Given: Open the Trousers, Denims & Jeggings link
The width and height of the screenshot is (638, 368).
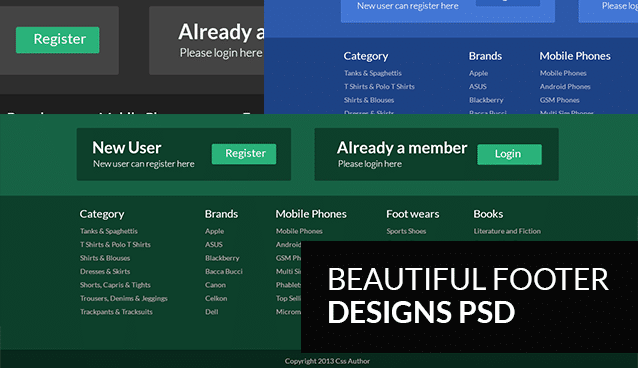Looking at the screenshot, I should click(124, 298).
